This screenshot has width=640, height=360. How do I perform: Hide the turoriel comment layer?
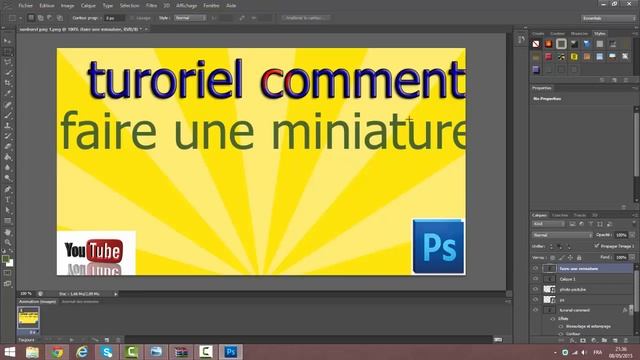pyautogui.click(x=535, y=310)
